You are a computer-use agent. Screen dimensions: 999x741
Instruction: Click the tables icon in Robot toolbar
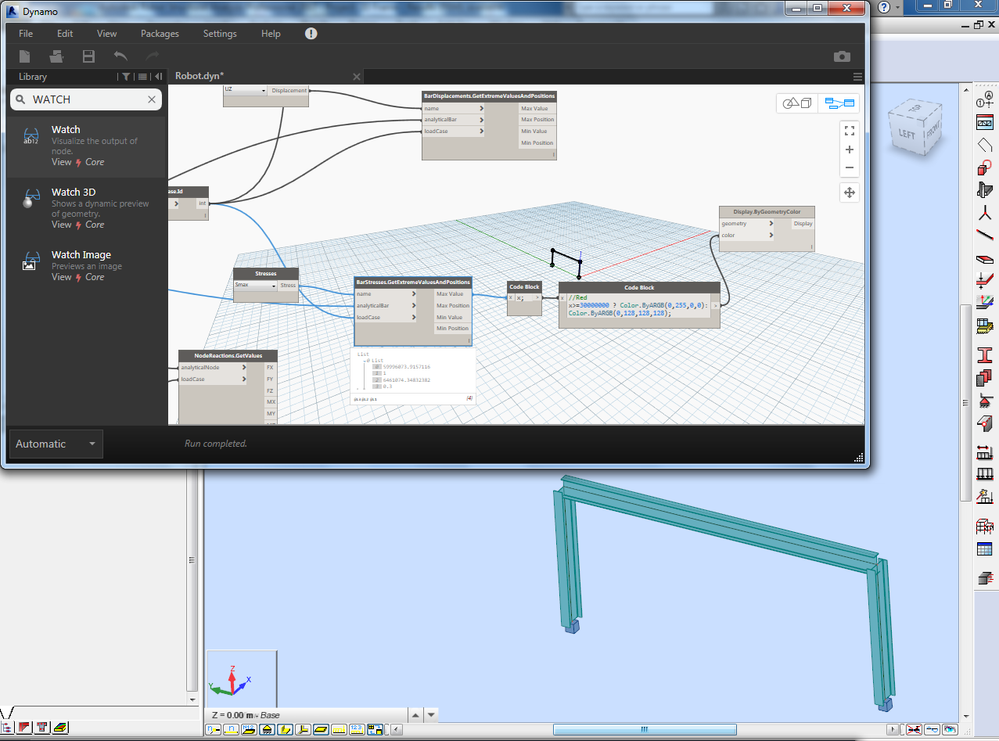click(x=984, y=549)
